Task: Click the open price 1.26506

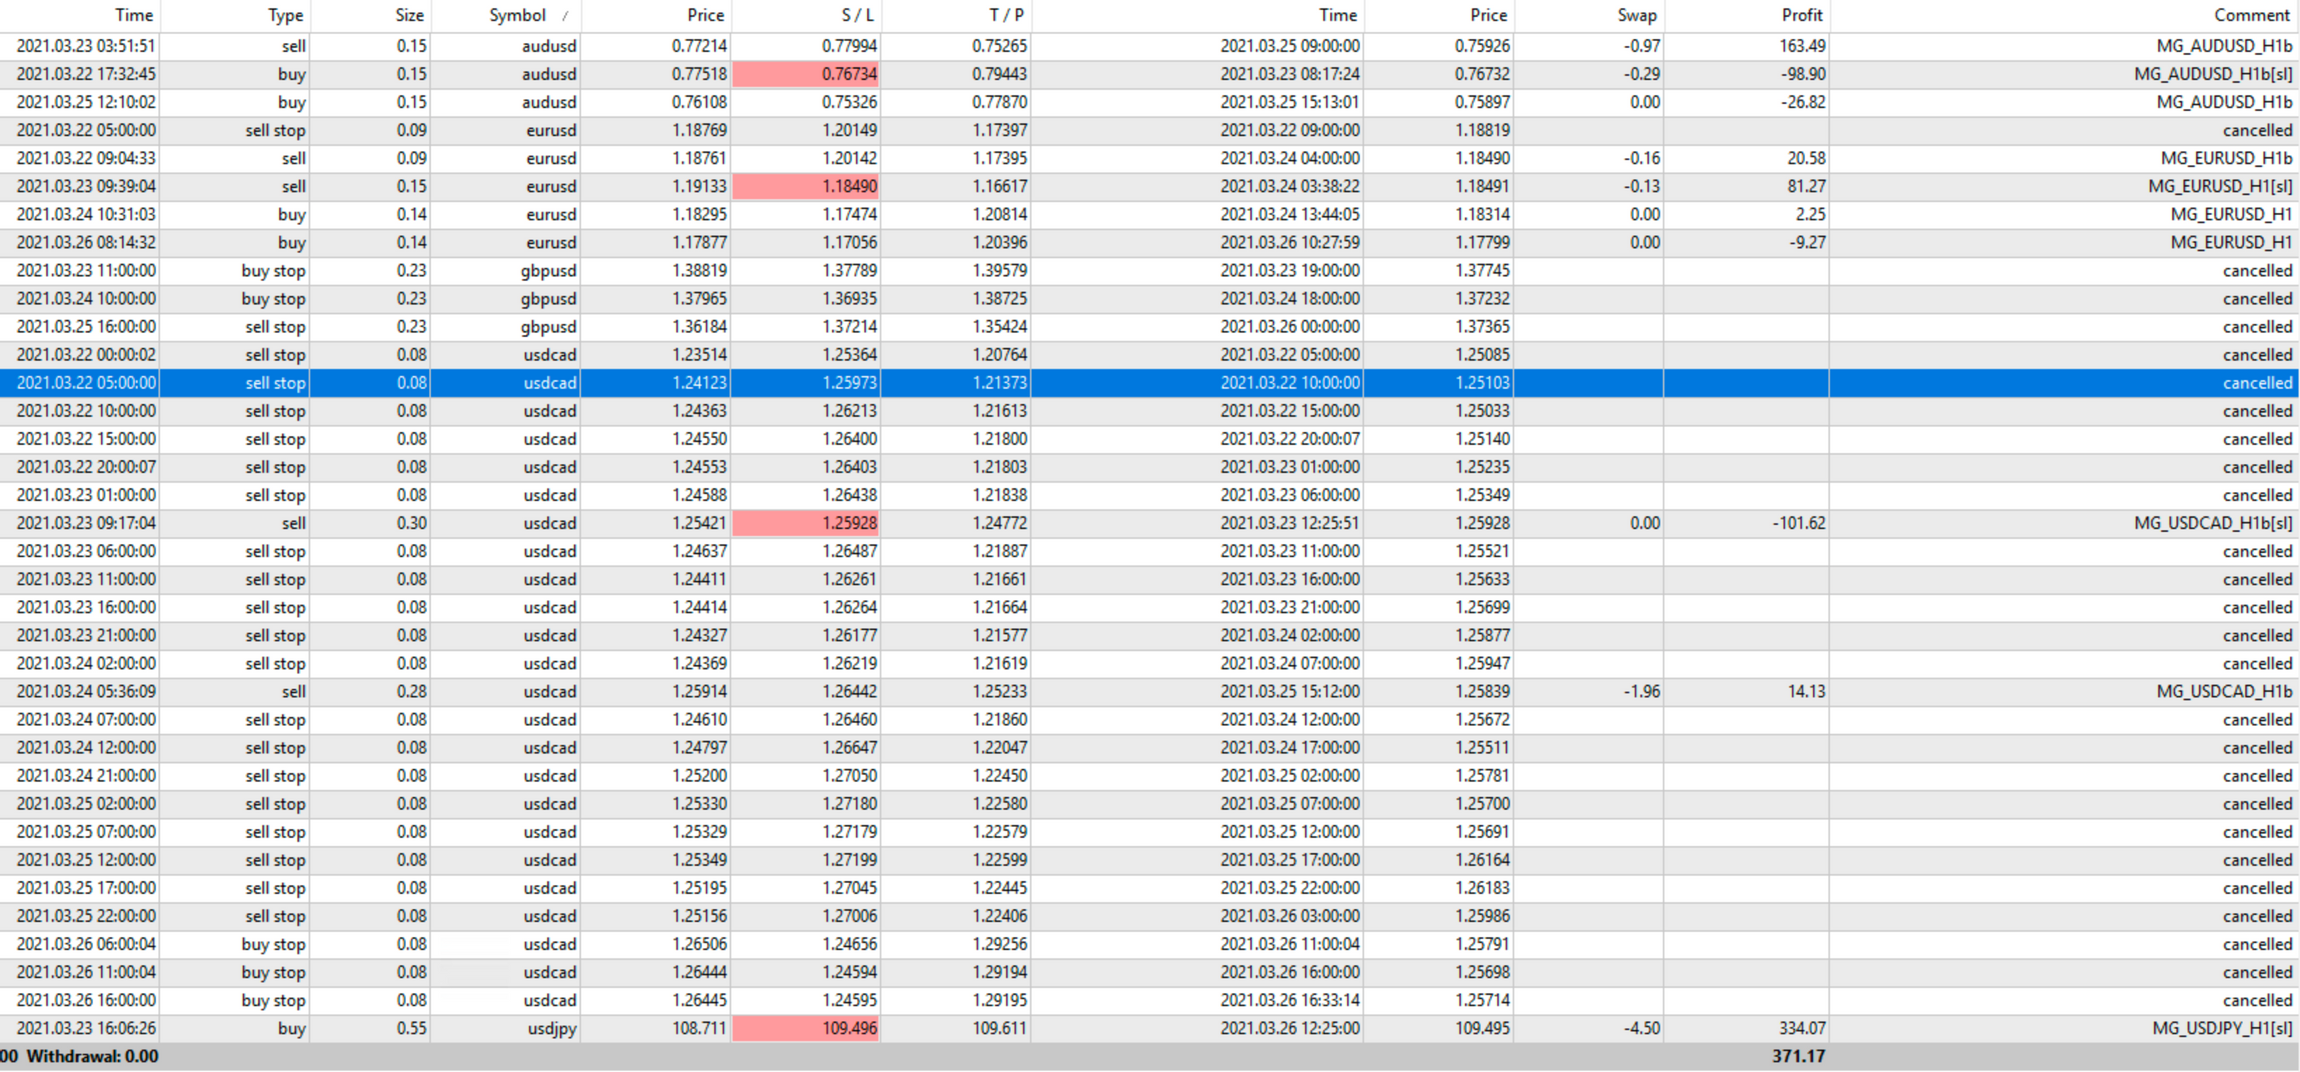Action: (x=699, y=944)
